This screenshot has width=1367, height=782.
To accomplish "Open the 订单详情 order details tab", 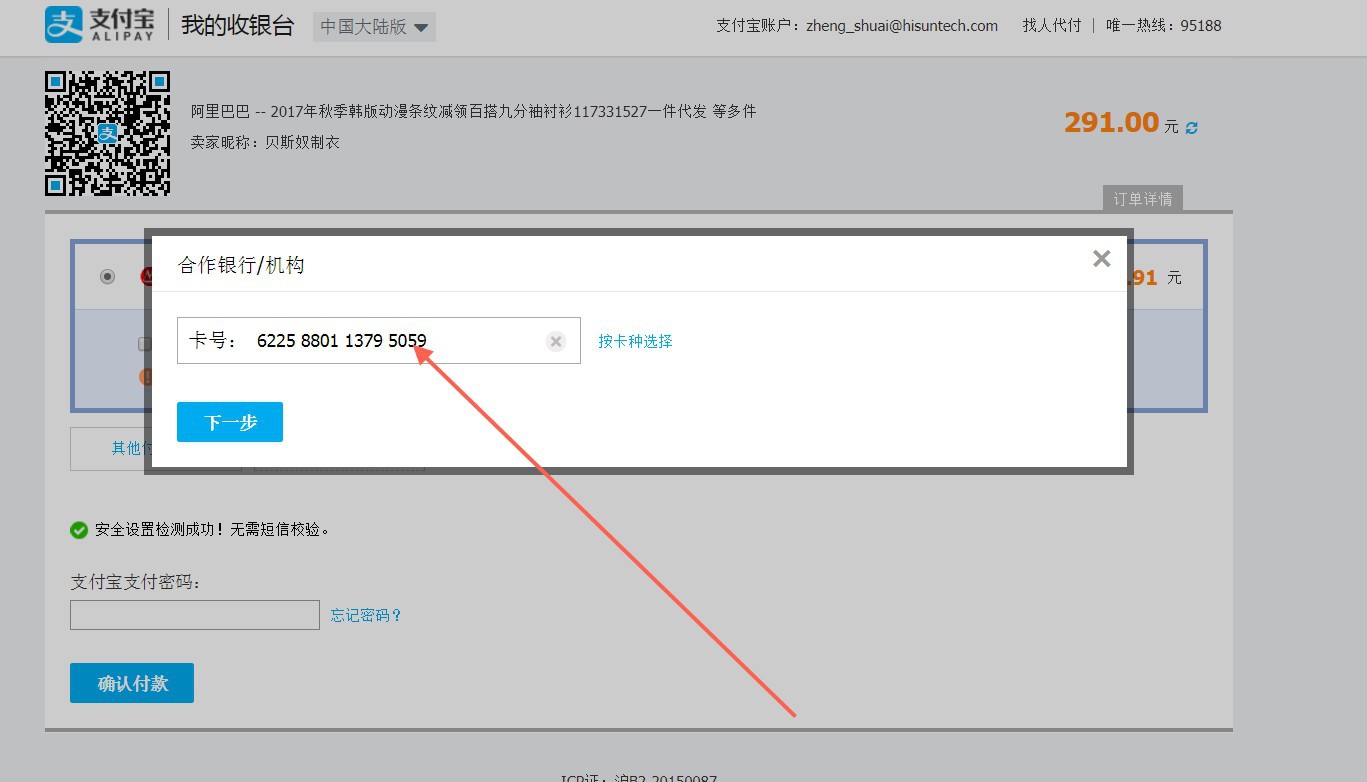I will [1143, 199].
